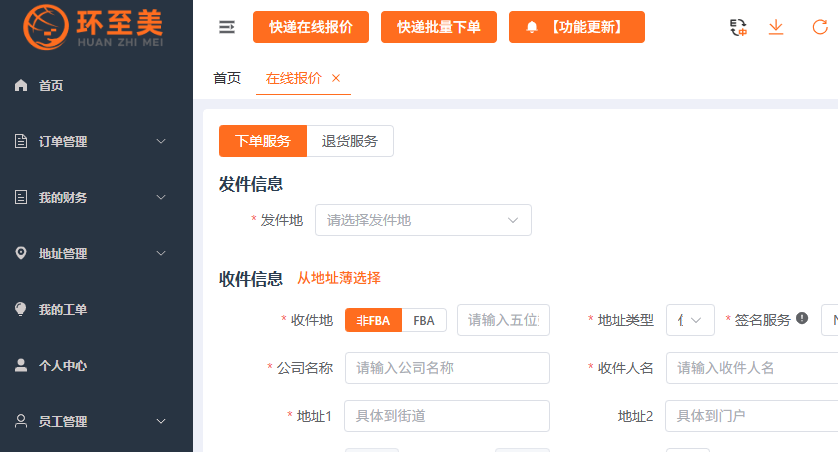Switch to the 首页 tab
838x452 pixels.
click(227, 78)
